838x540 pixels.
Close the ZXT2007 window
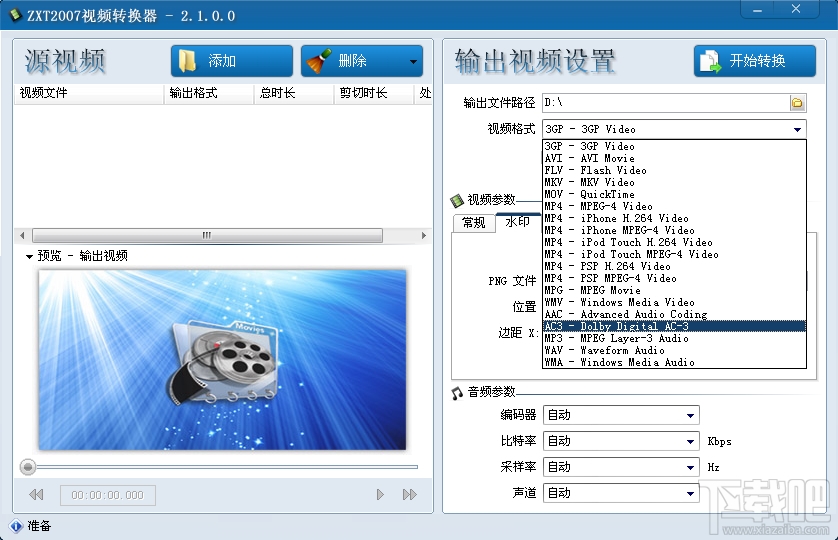click(x=796, y=9)
